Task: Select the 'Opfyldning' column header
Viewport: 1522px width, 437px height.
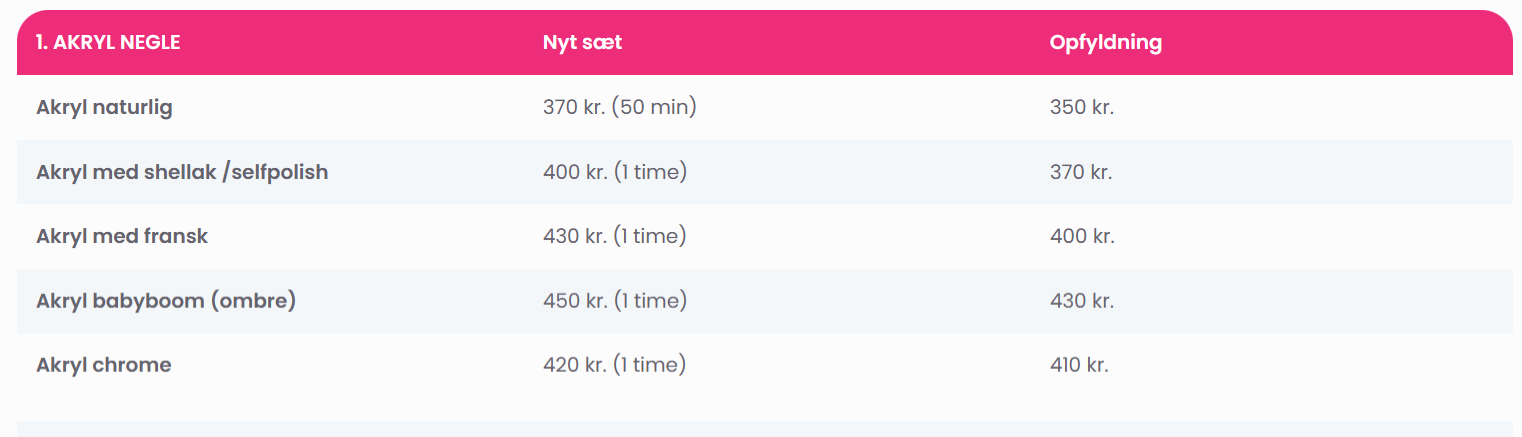Action: 1106,43
